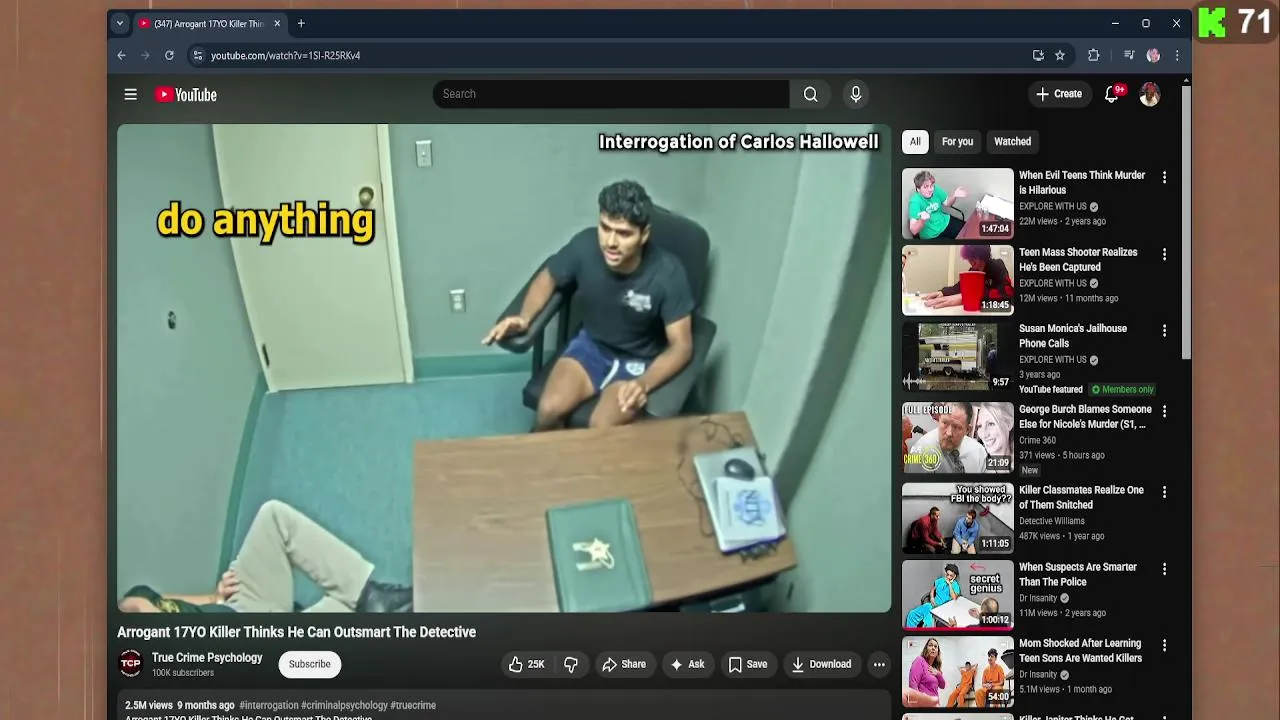Install or cast icon in address bar
This screenshot has height=720, width=1280.
click(1038, 55)
